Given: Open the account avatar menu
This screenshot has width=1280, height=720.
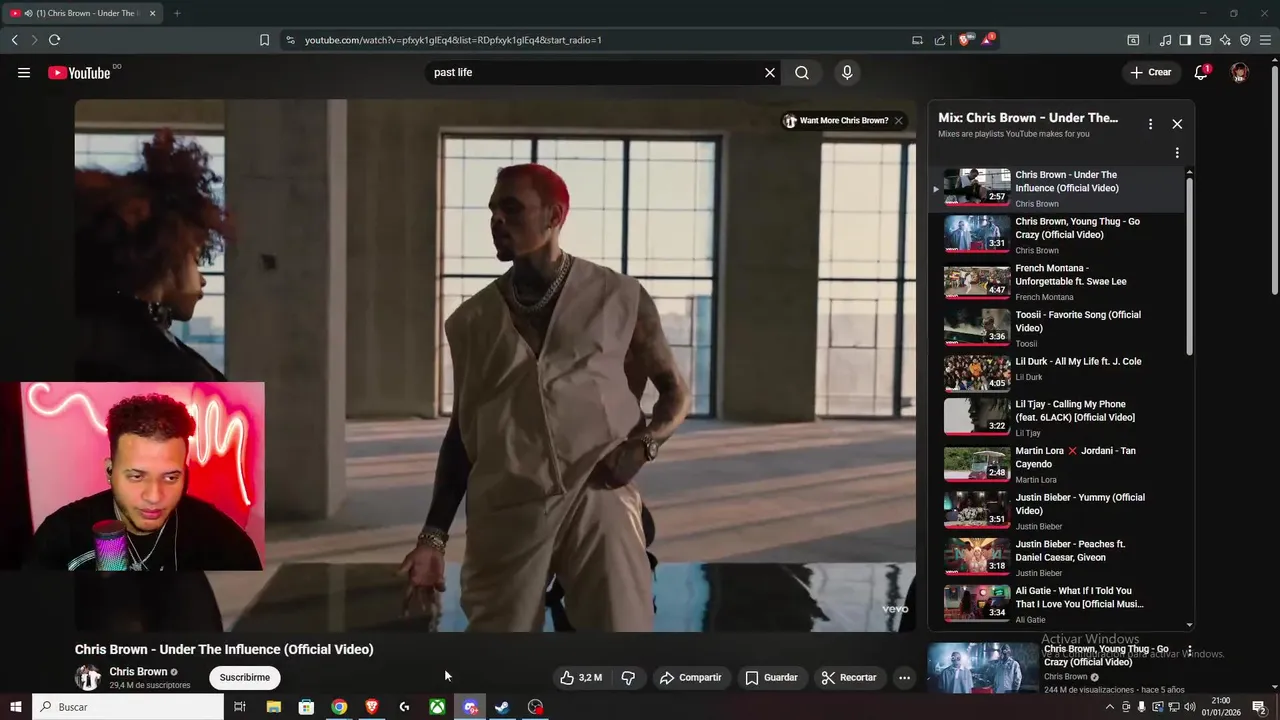Looking at the screenshot, I should [x=1240, y=72].
